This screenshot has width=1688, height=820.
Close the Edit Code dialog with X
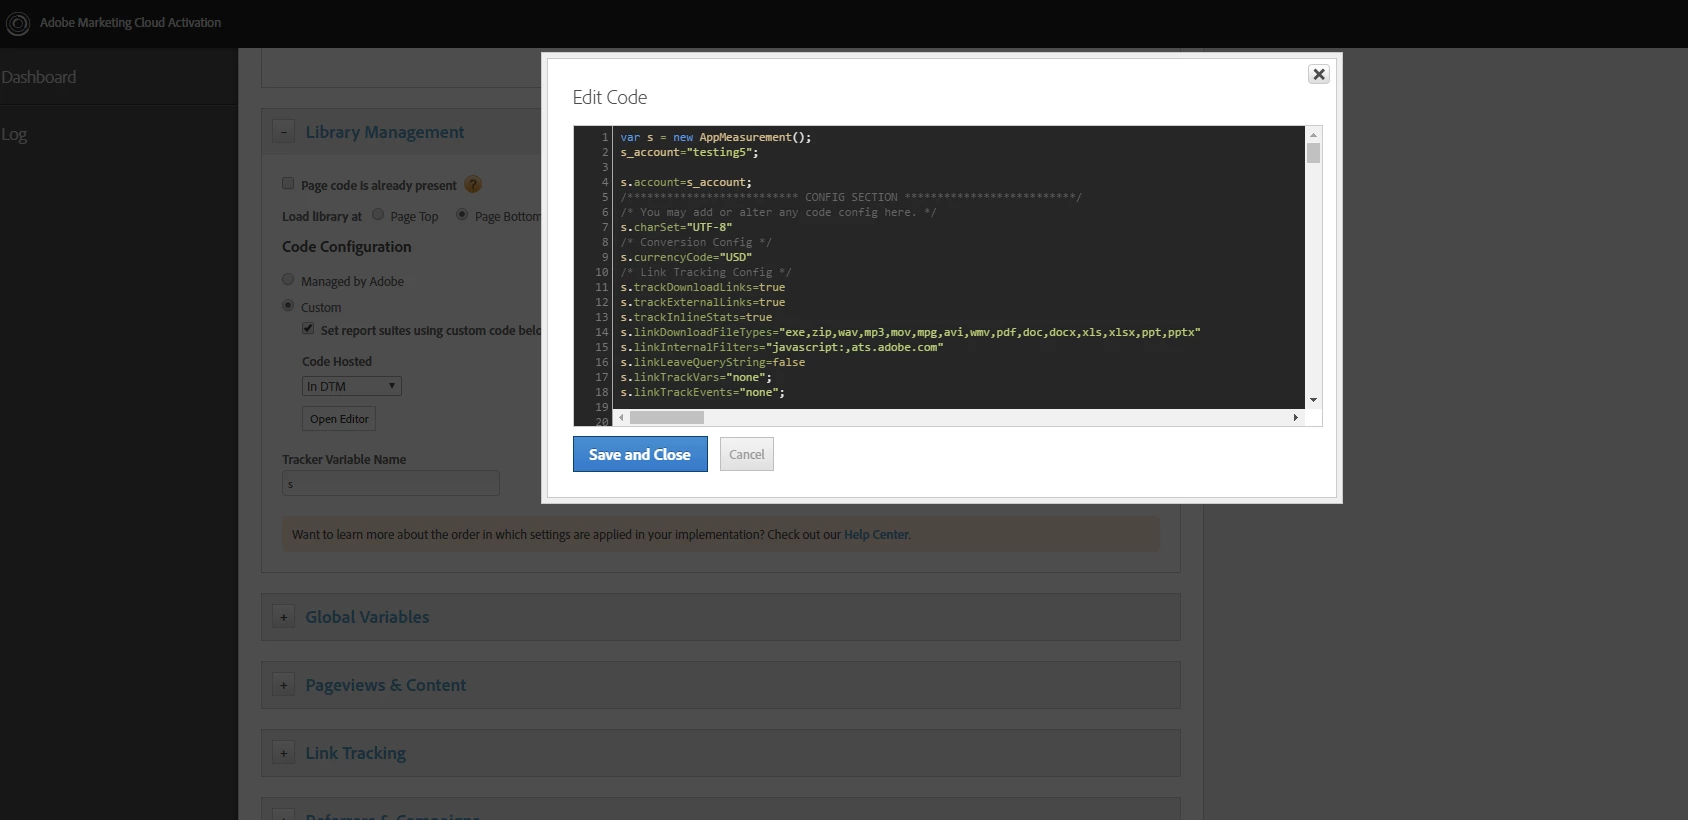pyautogui.click(x=1319, y=74)
